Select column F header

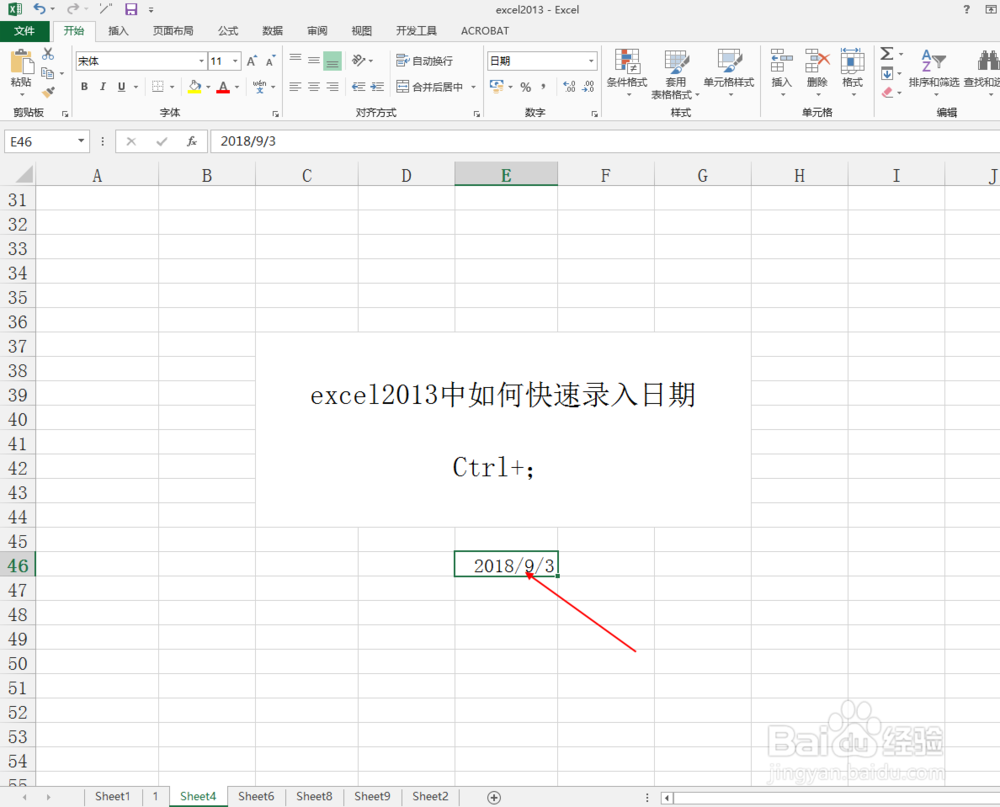pos(606,175)
